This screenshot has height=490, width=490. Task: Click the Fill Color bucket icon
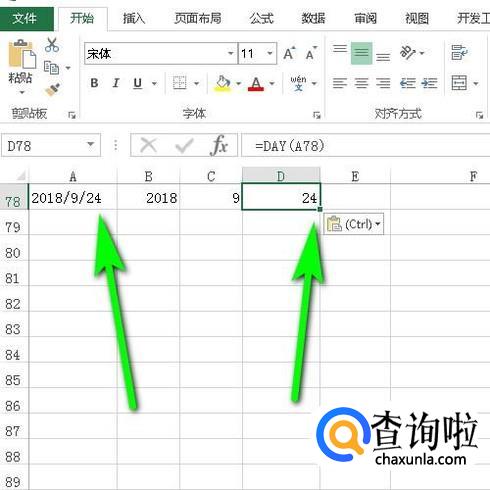click(223, 83)
